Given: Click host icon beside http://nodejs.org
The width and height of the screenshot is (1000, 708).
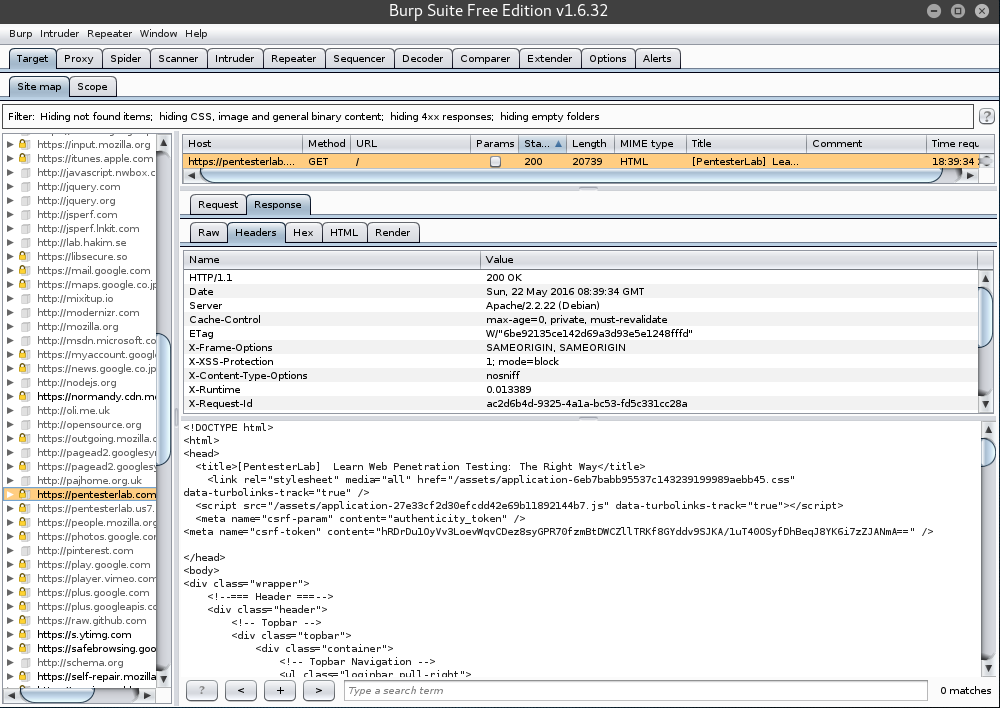Looking at the screenshot, I should 24,383.
